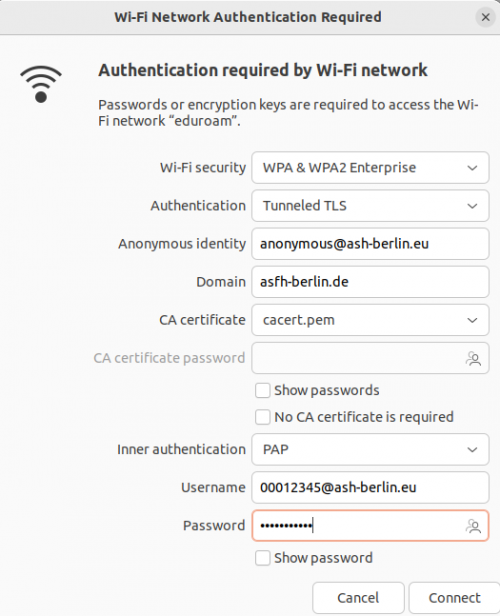Open the Wi-Fi security dropdown
The height and width of the screenshot is (616, 500).
click(370, 168)
